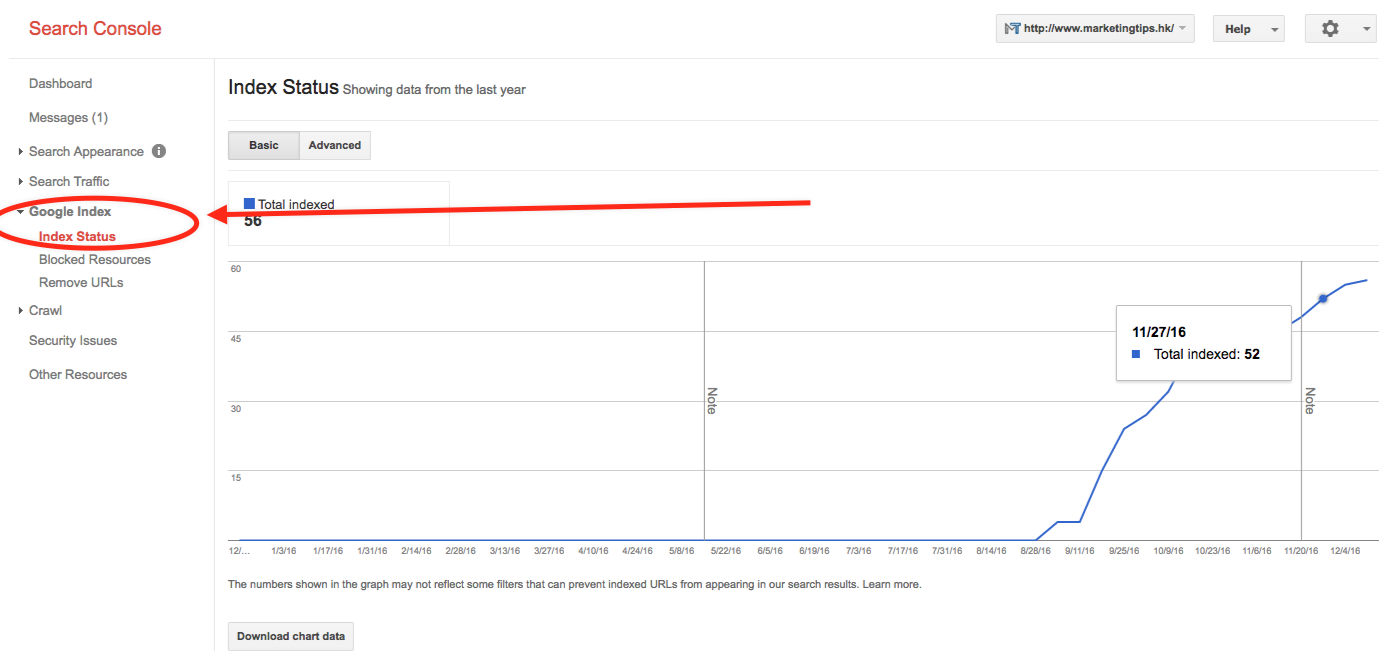
Task: Switch to the Advanced tab
Action: point(335,145)
